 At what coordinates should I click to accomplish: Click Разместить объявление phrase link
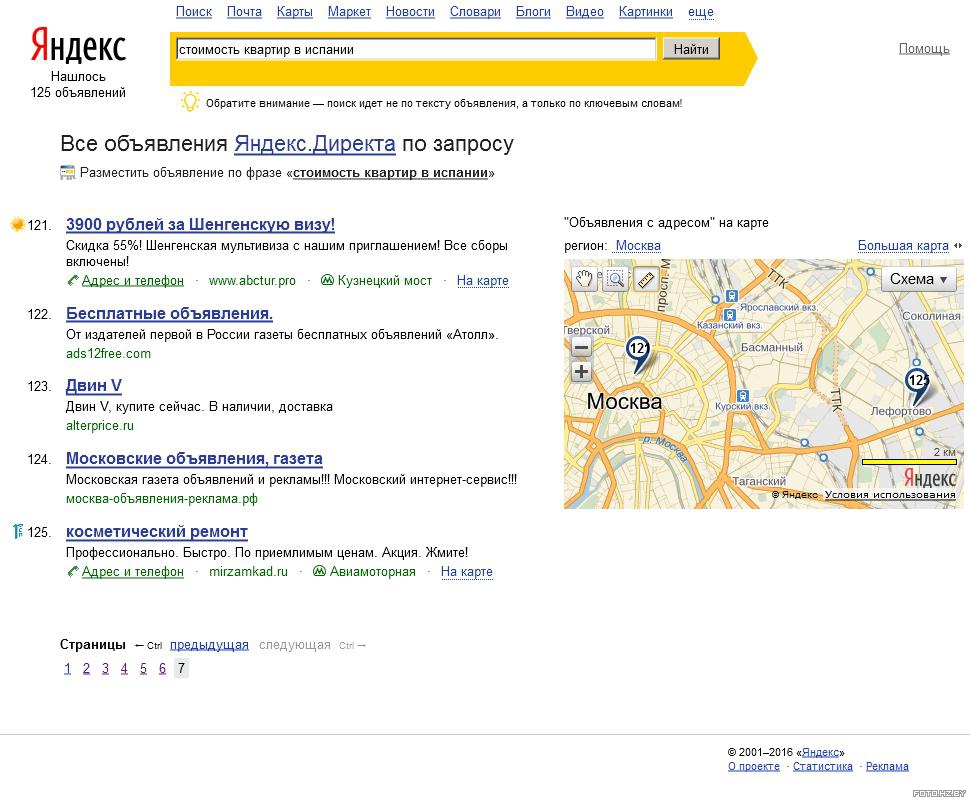390,173
